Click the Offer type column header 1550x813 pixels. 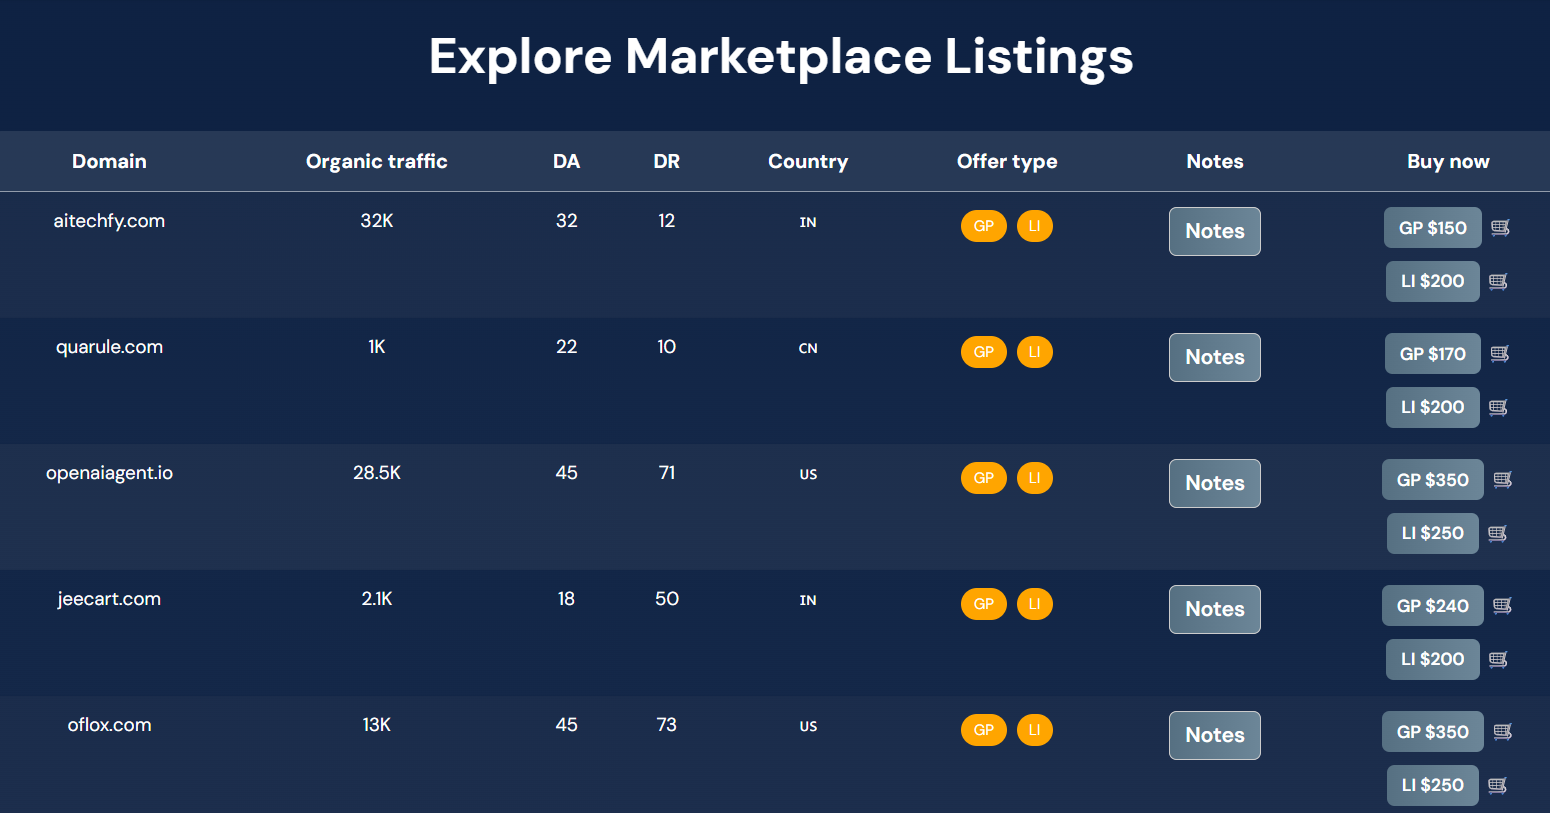click(1007, 162)
